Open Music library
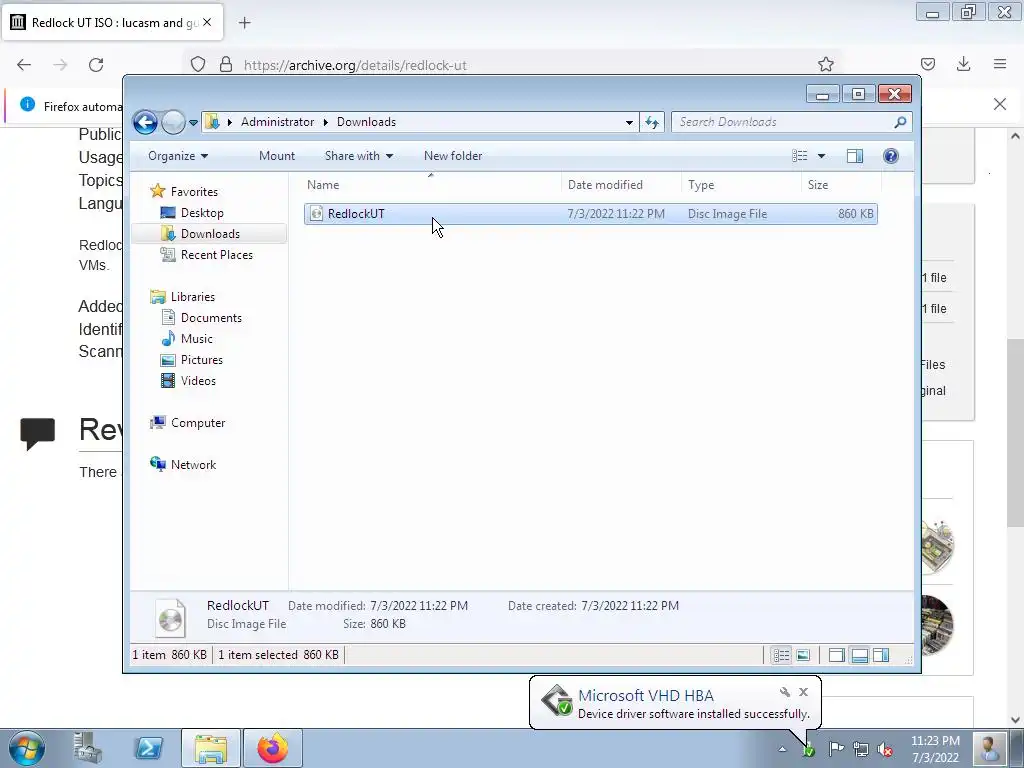The width and height of the screenshot is (1024, 768). pyautogui.click(x=196, y=339)
